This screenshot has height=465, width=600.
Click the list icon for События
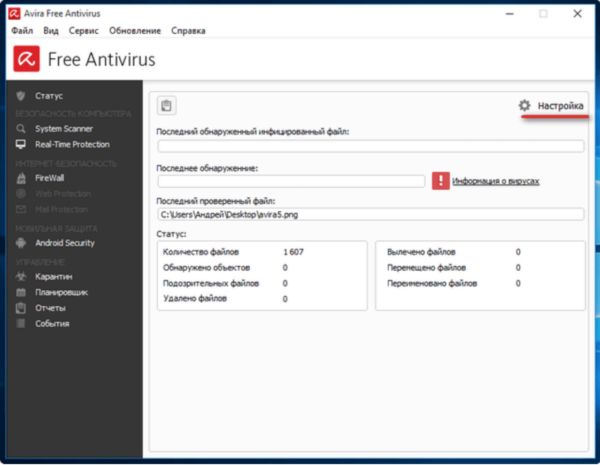(x=21, y=324)
